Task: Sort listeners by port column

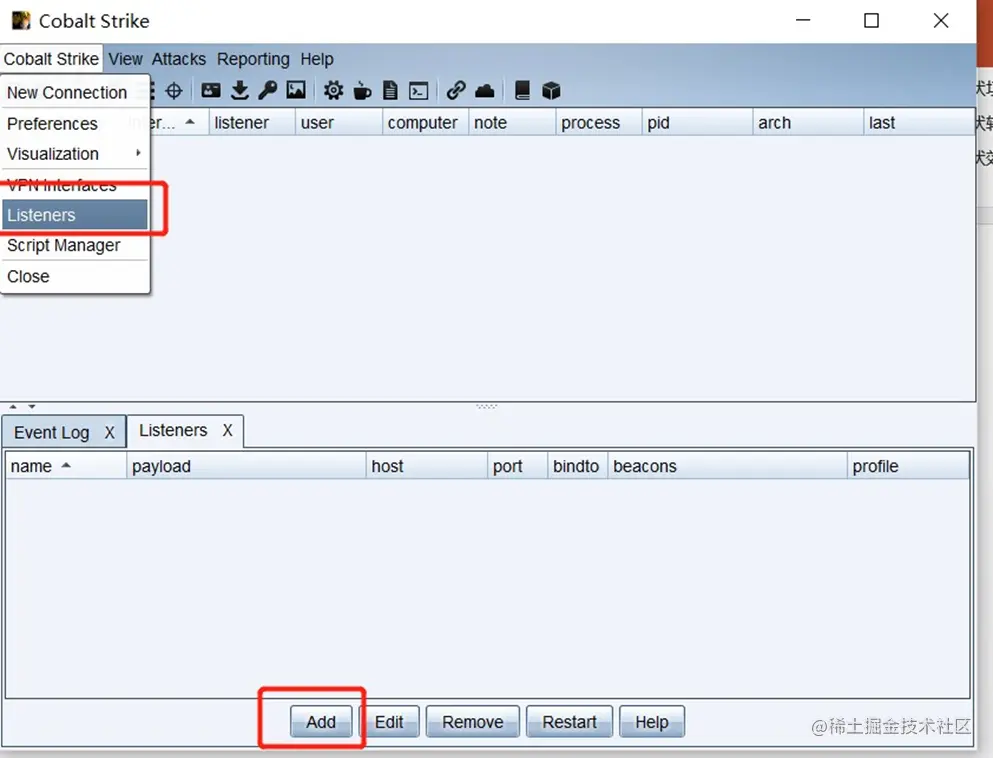Action: tap(517, 466)
